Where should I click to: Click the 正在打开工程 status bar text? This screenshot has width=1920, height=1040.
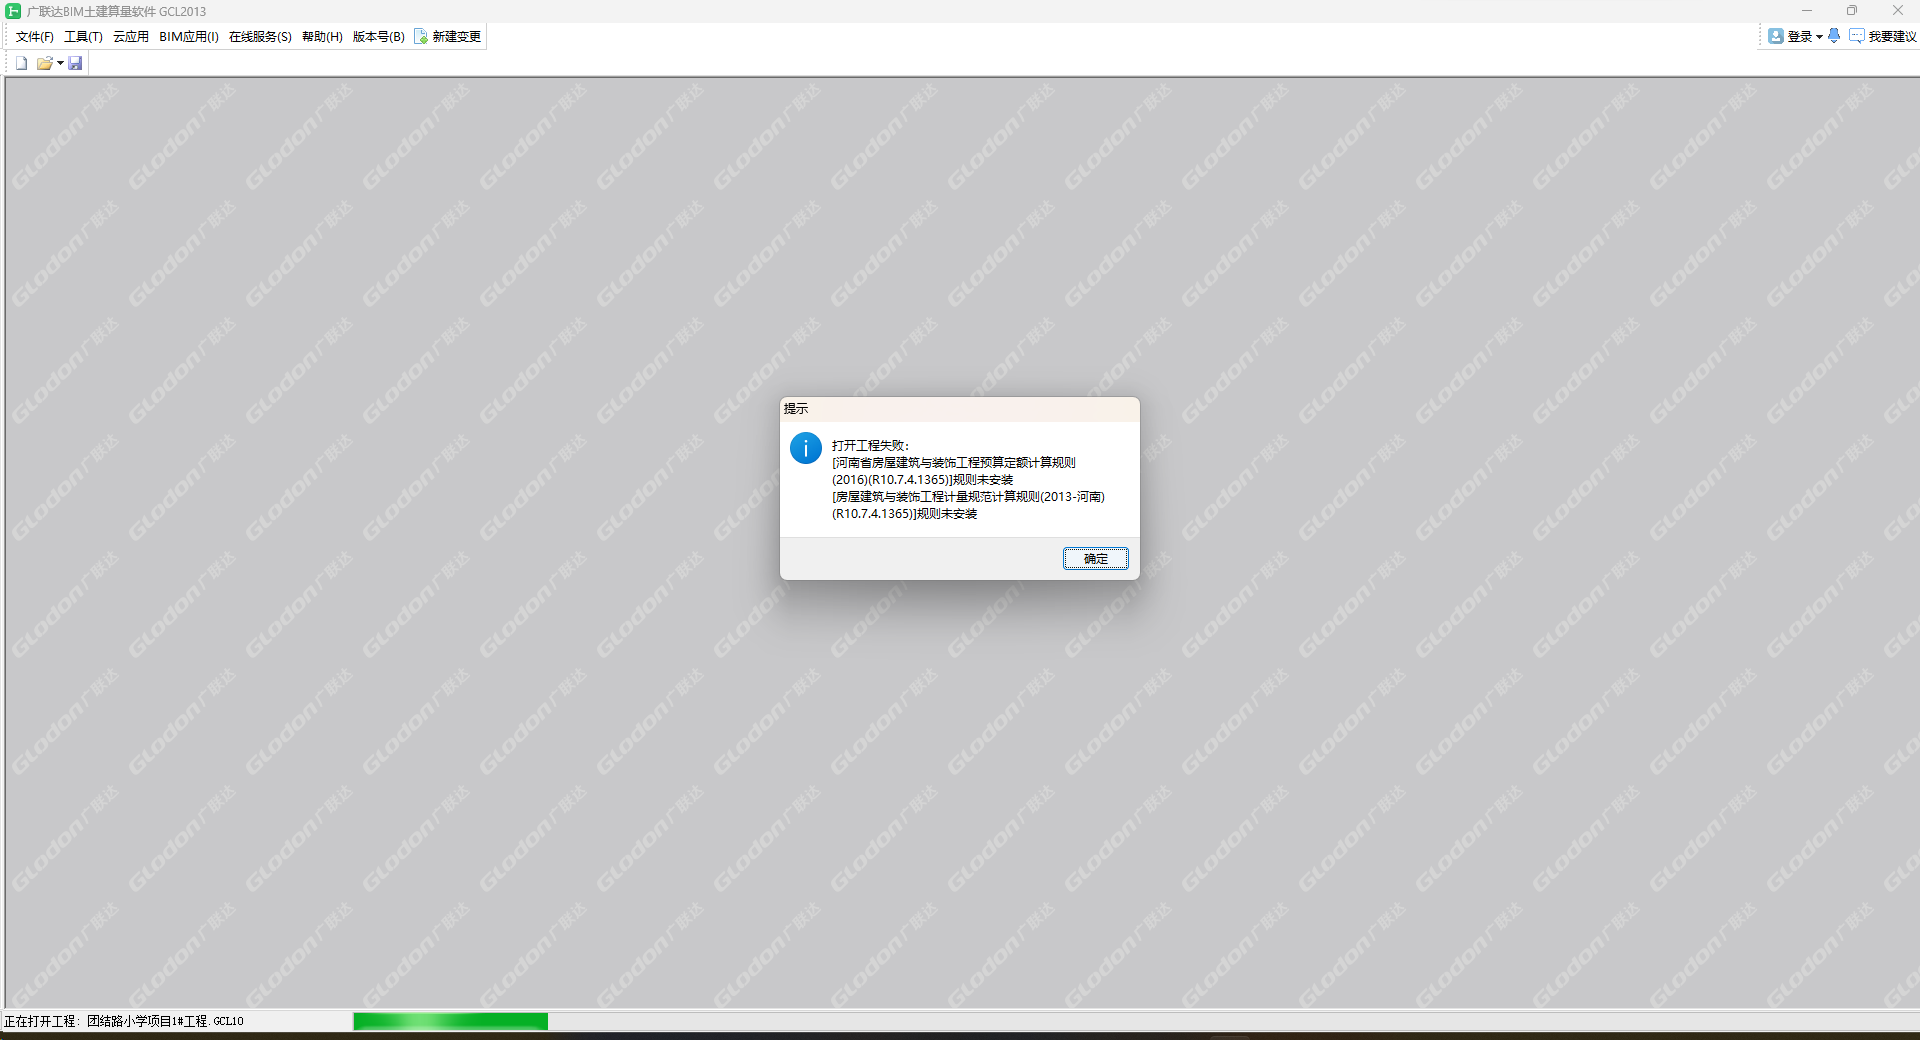click(x=124, y=1021)
